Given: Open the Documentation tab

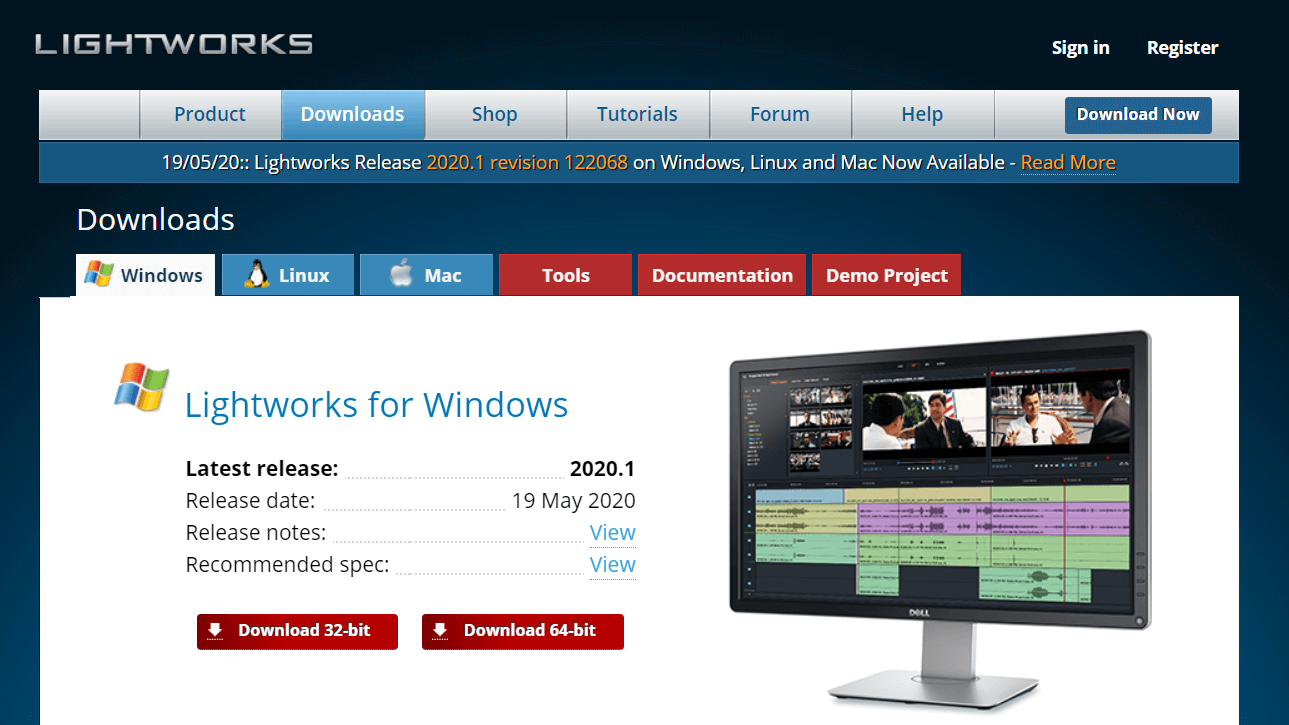Looking at the screenshot, I should tap(722, 276).
